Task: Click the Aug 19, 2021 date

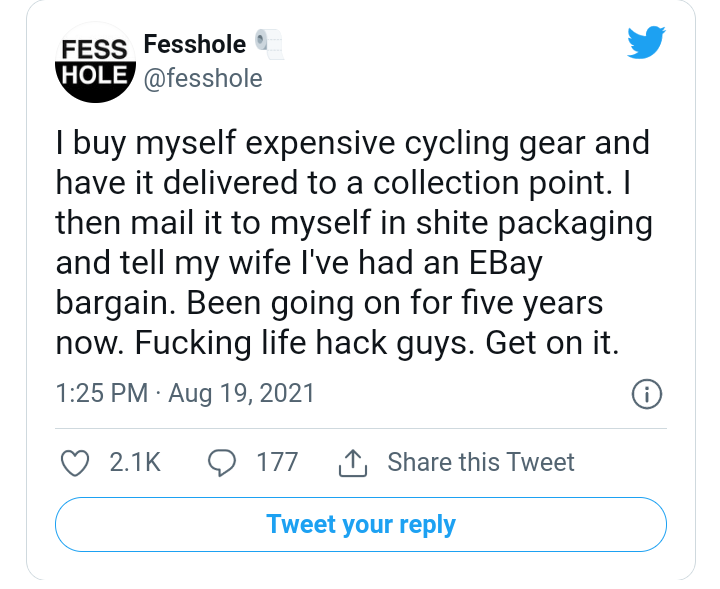Action: [x=241, y=394]
